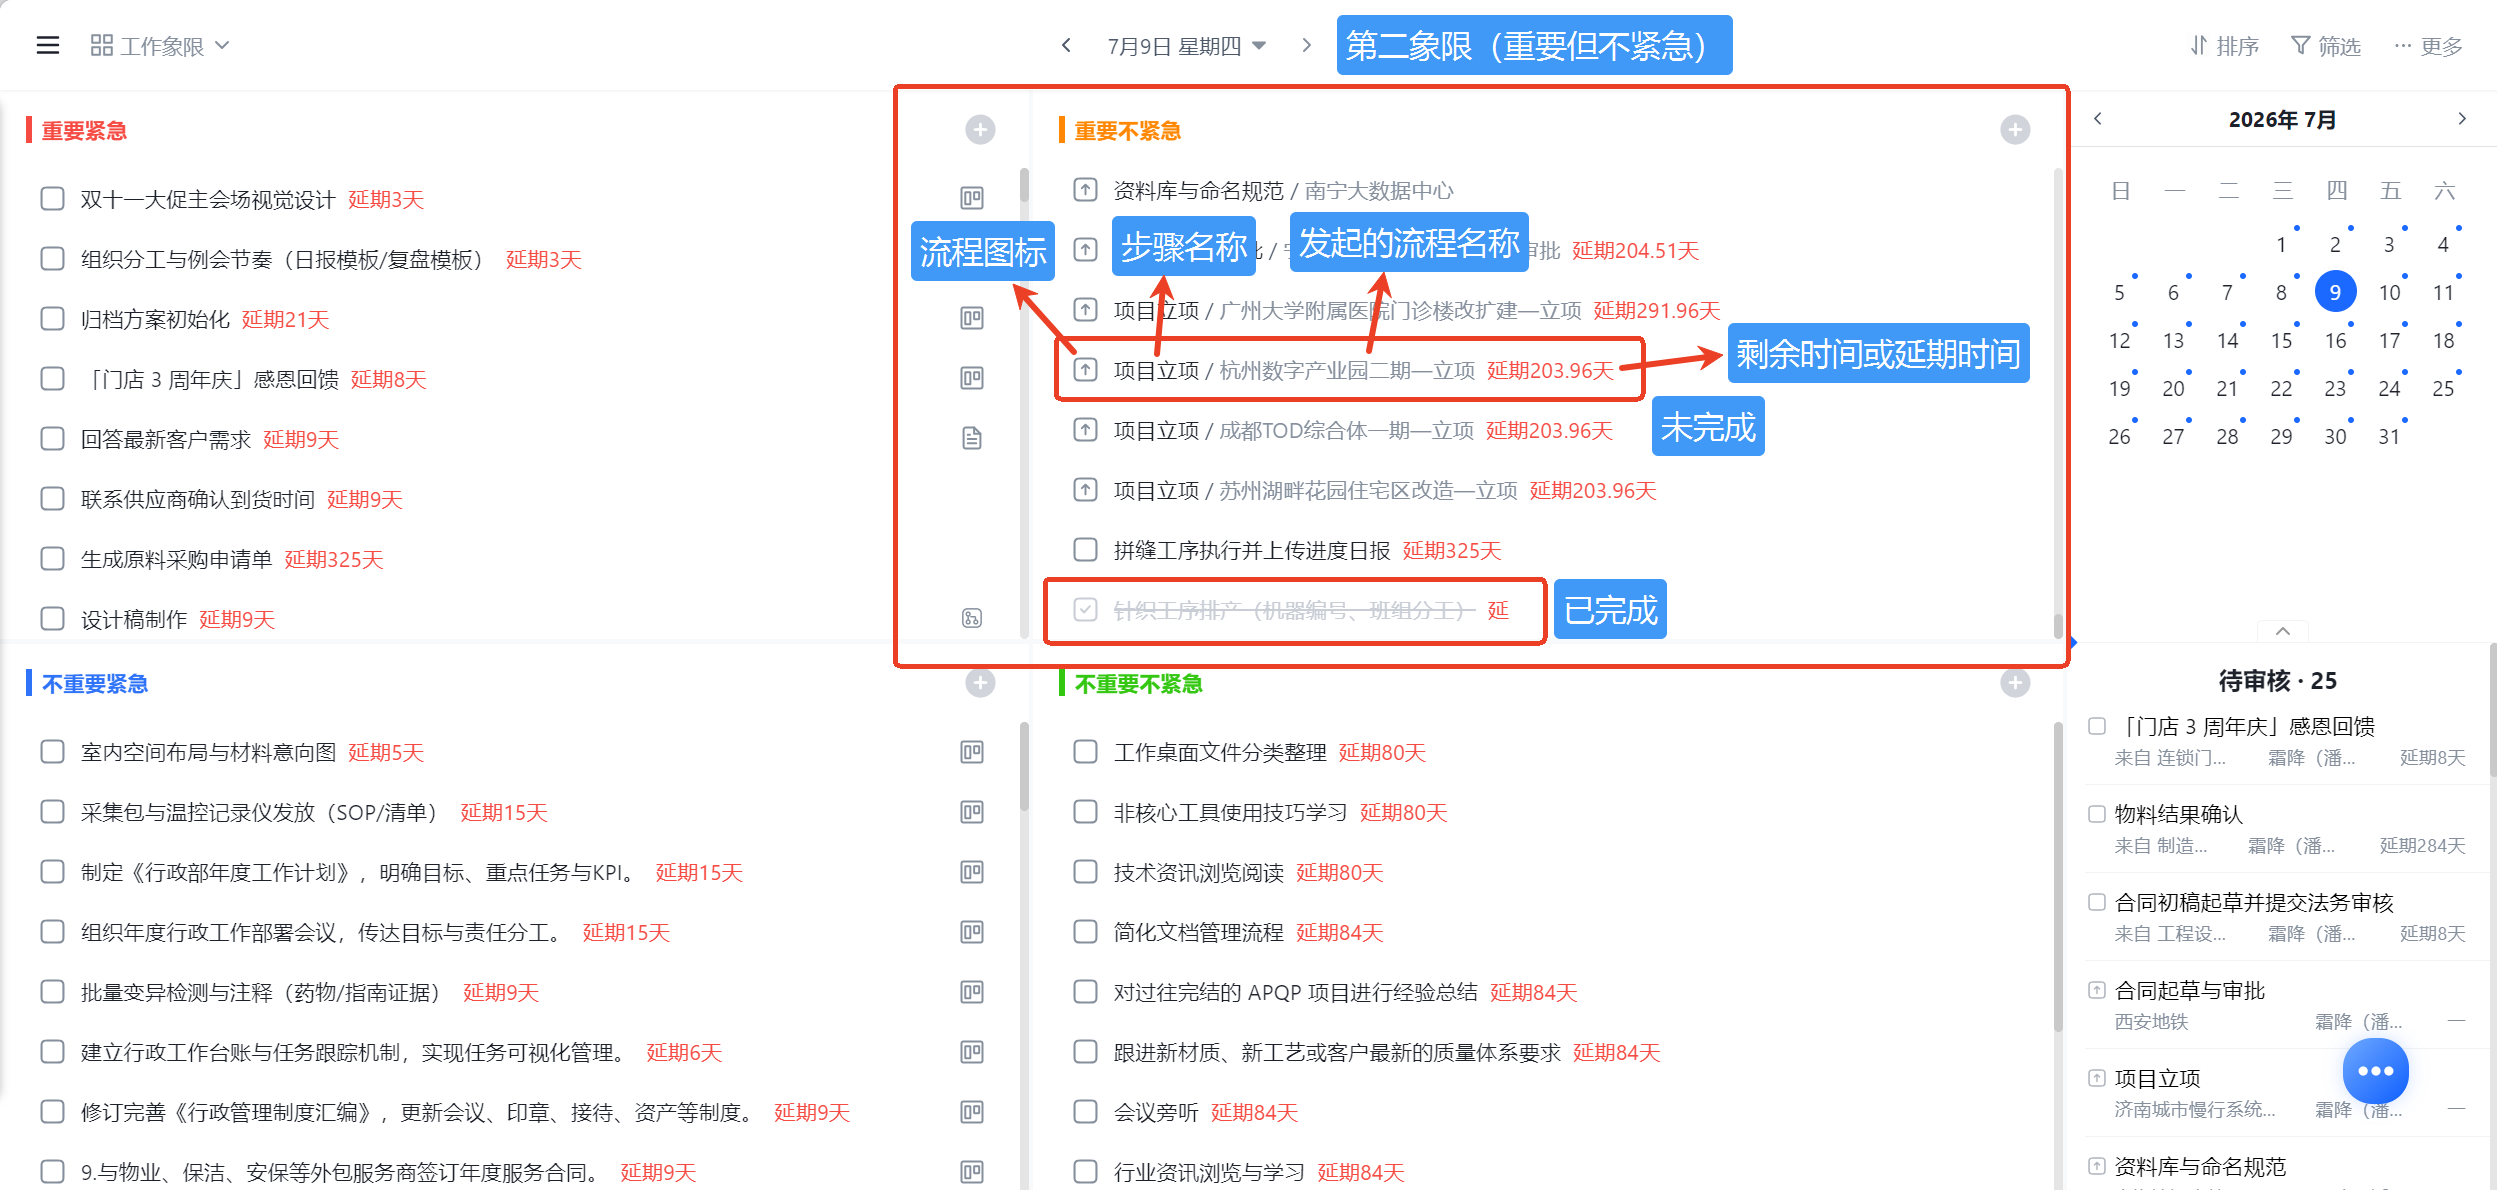Image resolution: width=2497 pixels, height=1190 pixels.
Task: Add task to 不重要紧急 quadrant
Action: (980, 683)
